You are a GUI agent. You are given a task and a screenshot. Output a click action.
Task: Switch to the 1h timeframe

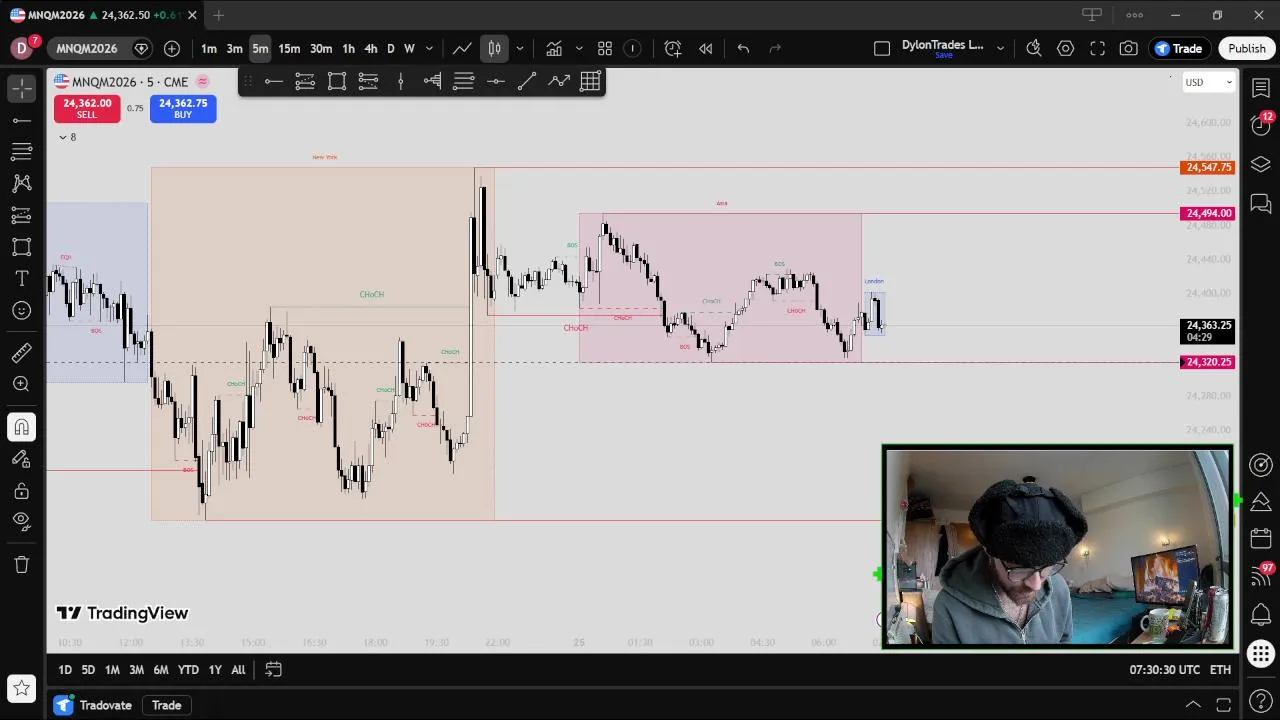click(x=348, y=48)
